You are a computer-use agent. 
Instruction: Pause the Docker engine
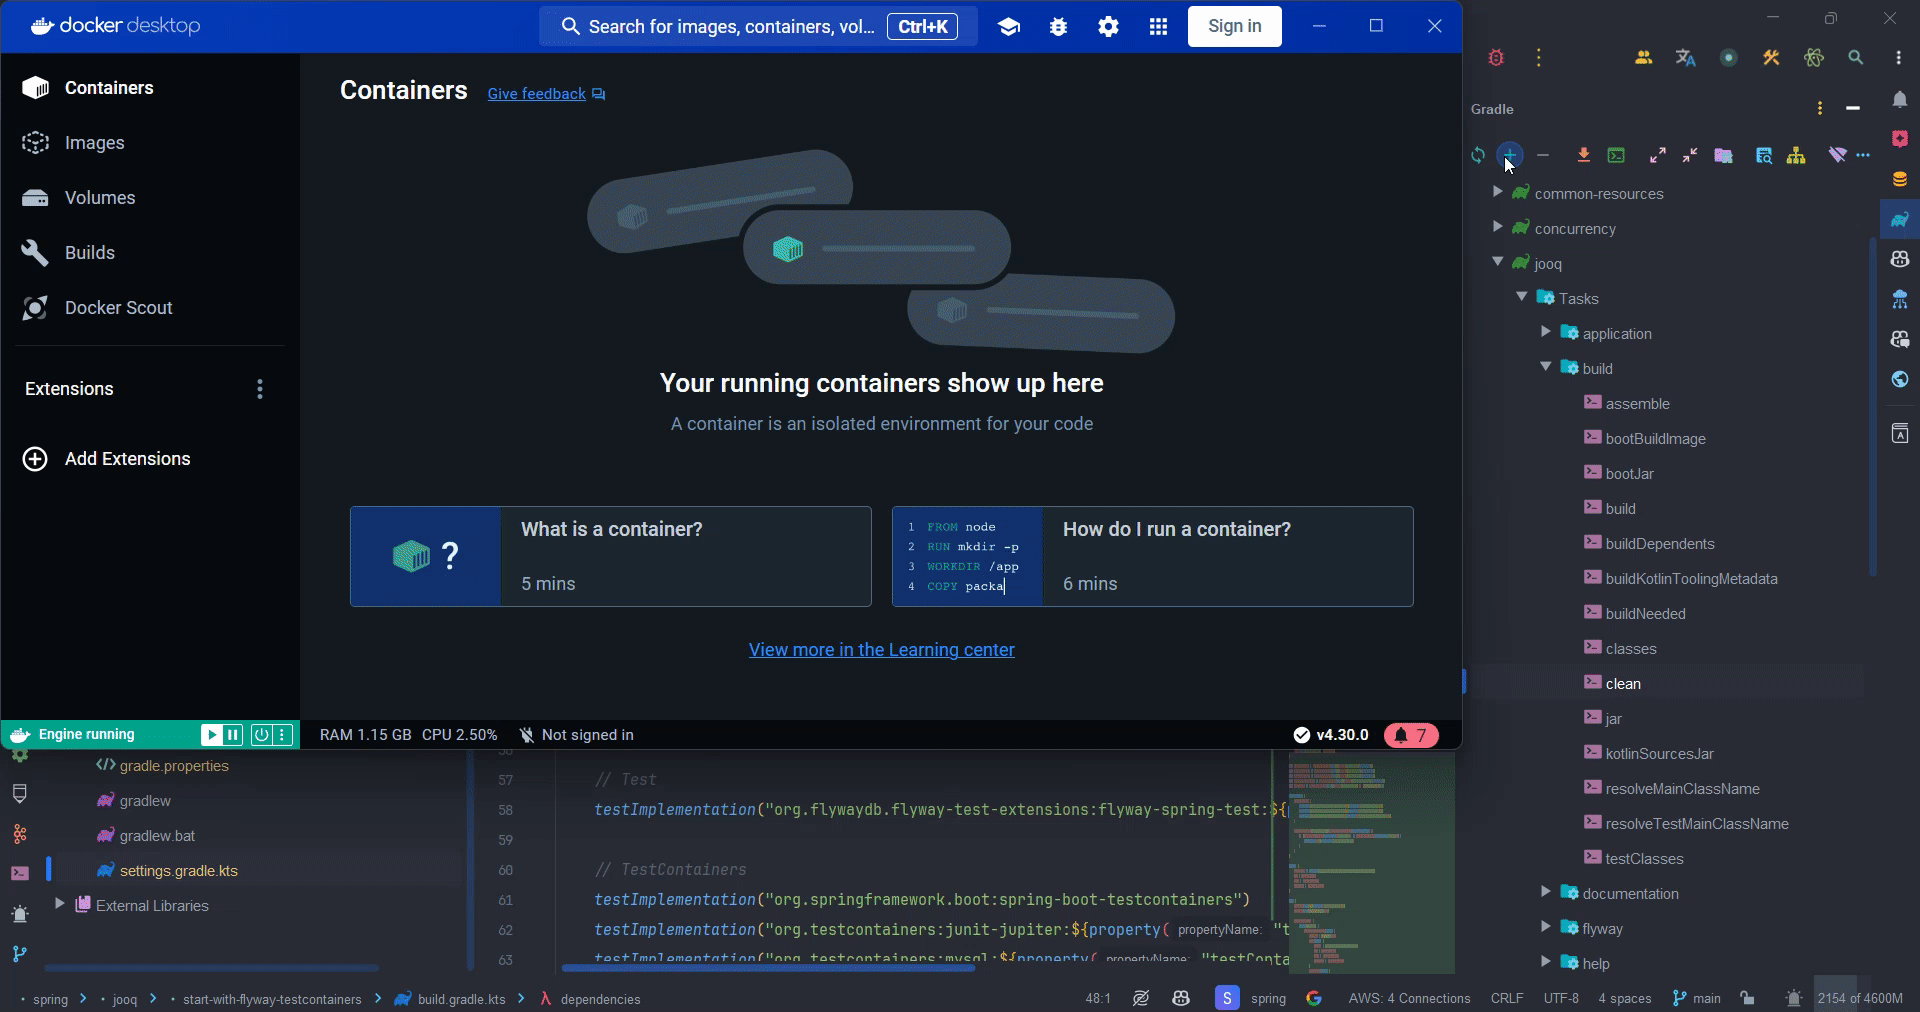(233, 735)
